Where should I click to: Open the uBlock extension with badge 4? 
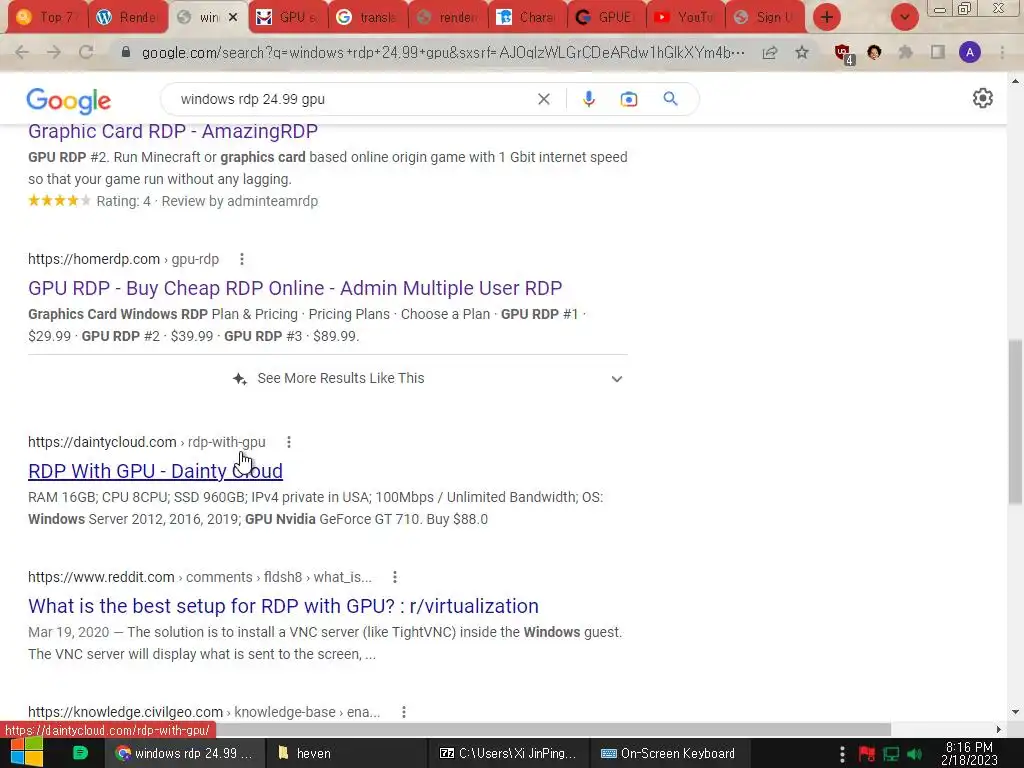pyautogui.click(x=843, y=54)
